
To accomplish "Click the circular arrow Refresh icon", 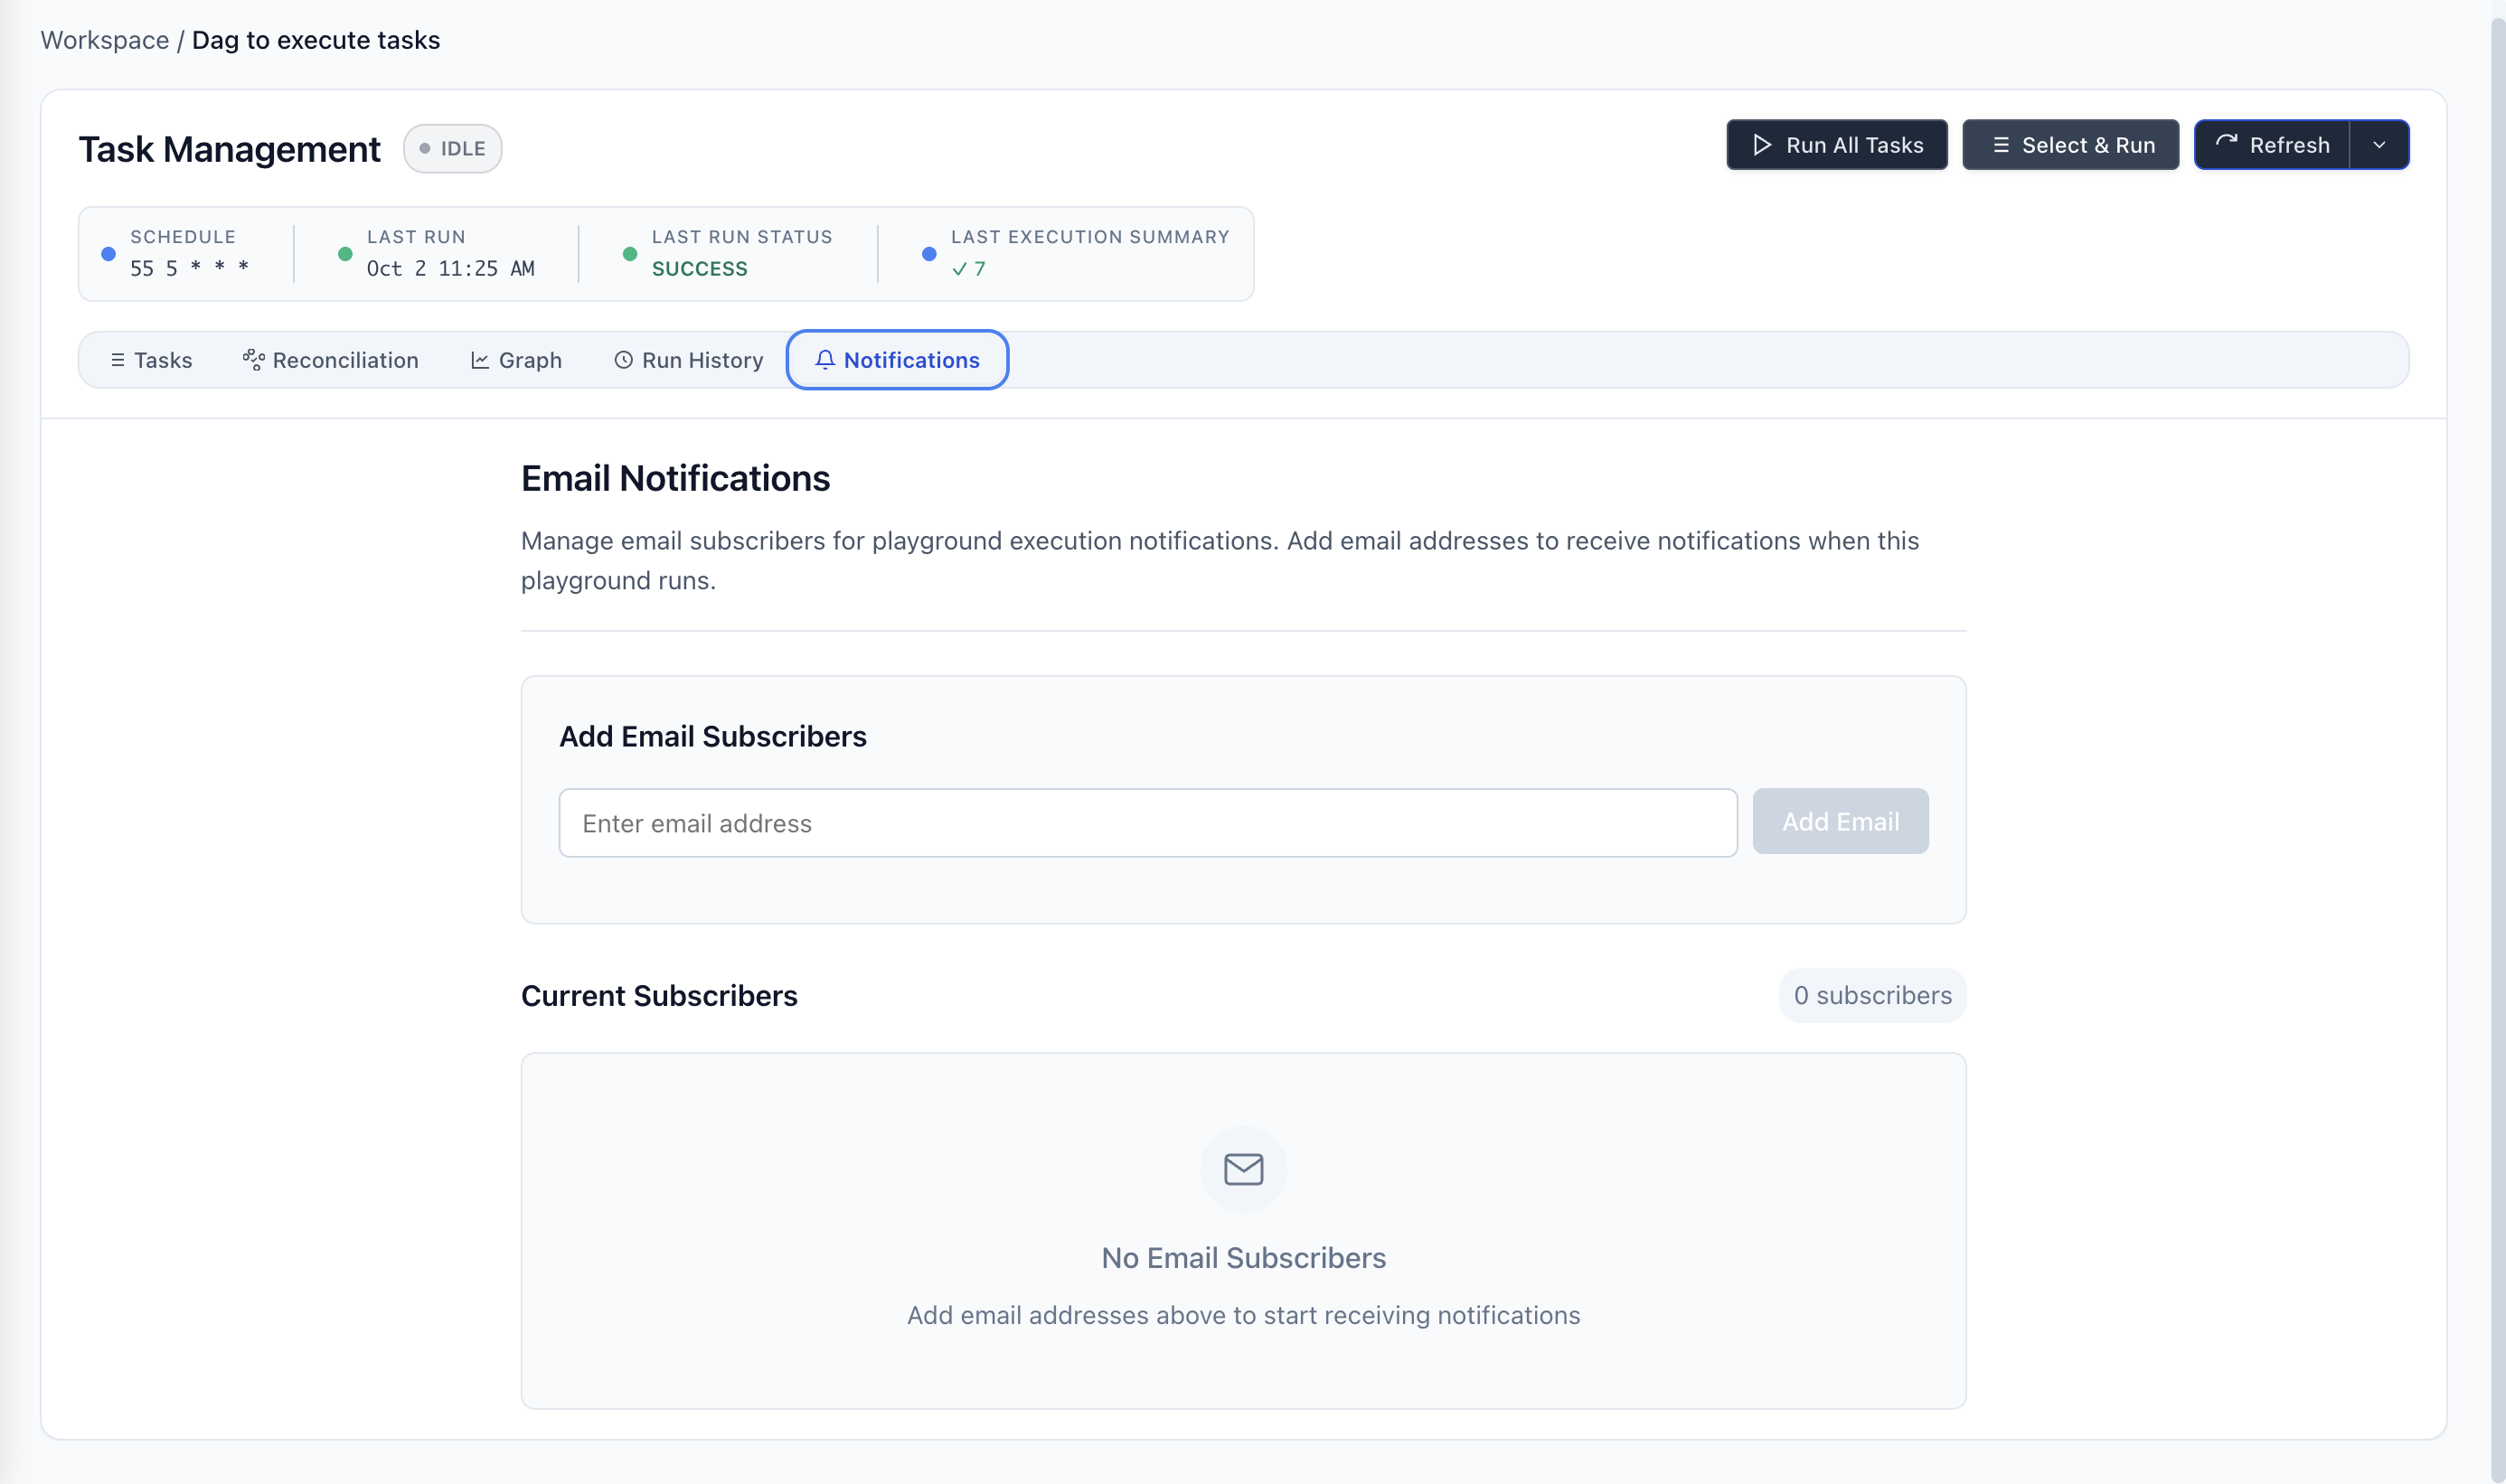I will pos(2226,143).
